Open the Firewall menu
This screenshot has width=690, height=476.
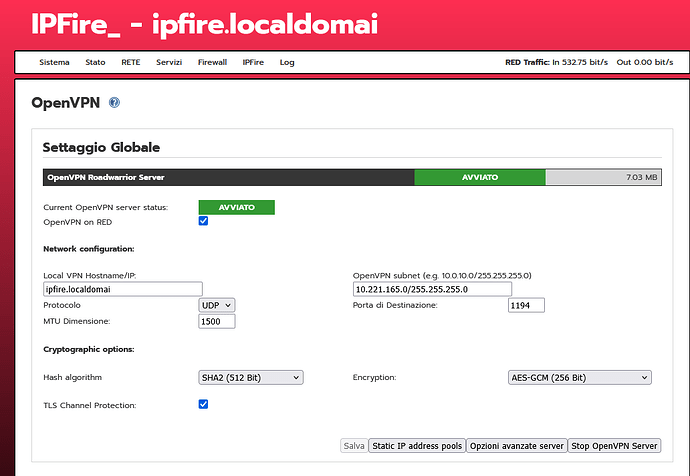coord(212,62)
